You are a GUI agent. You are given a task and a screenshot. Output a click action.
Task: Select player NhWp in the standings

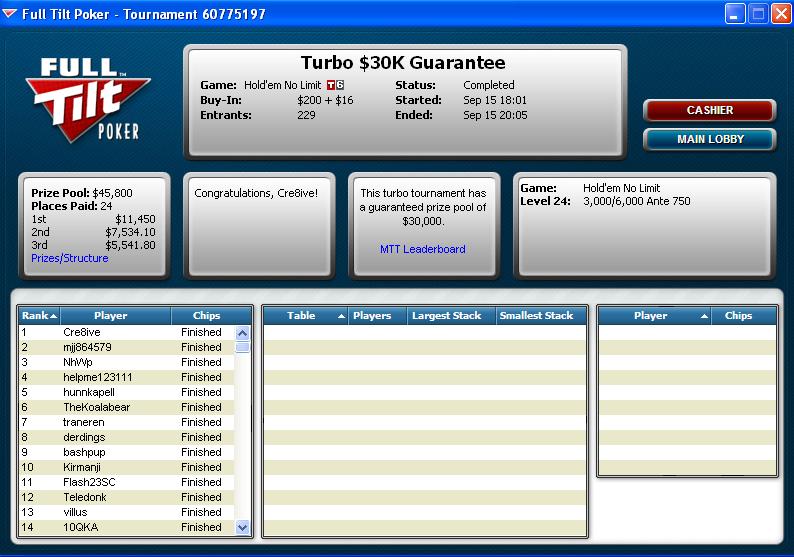pos(127,363)
